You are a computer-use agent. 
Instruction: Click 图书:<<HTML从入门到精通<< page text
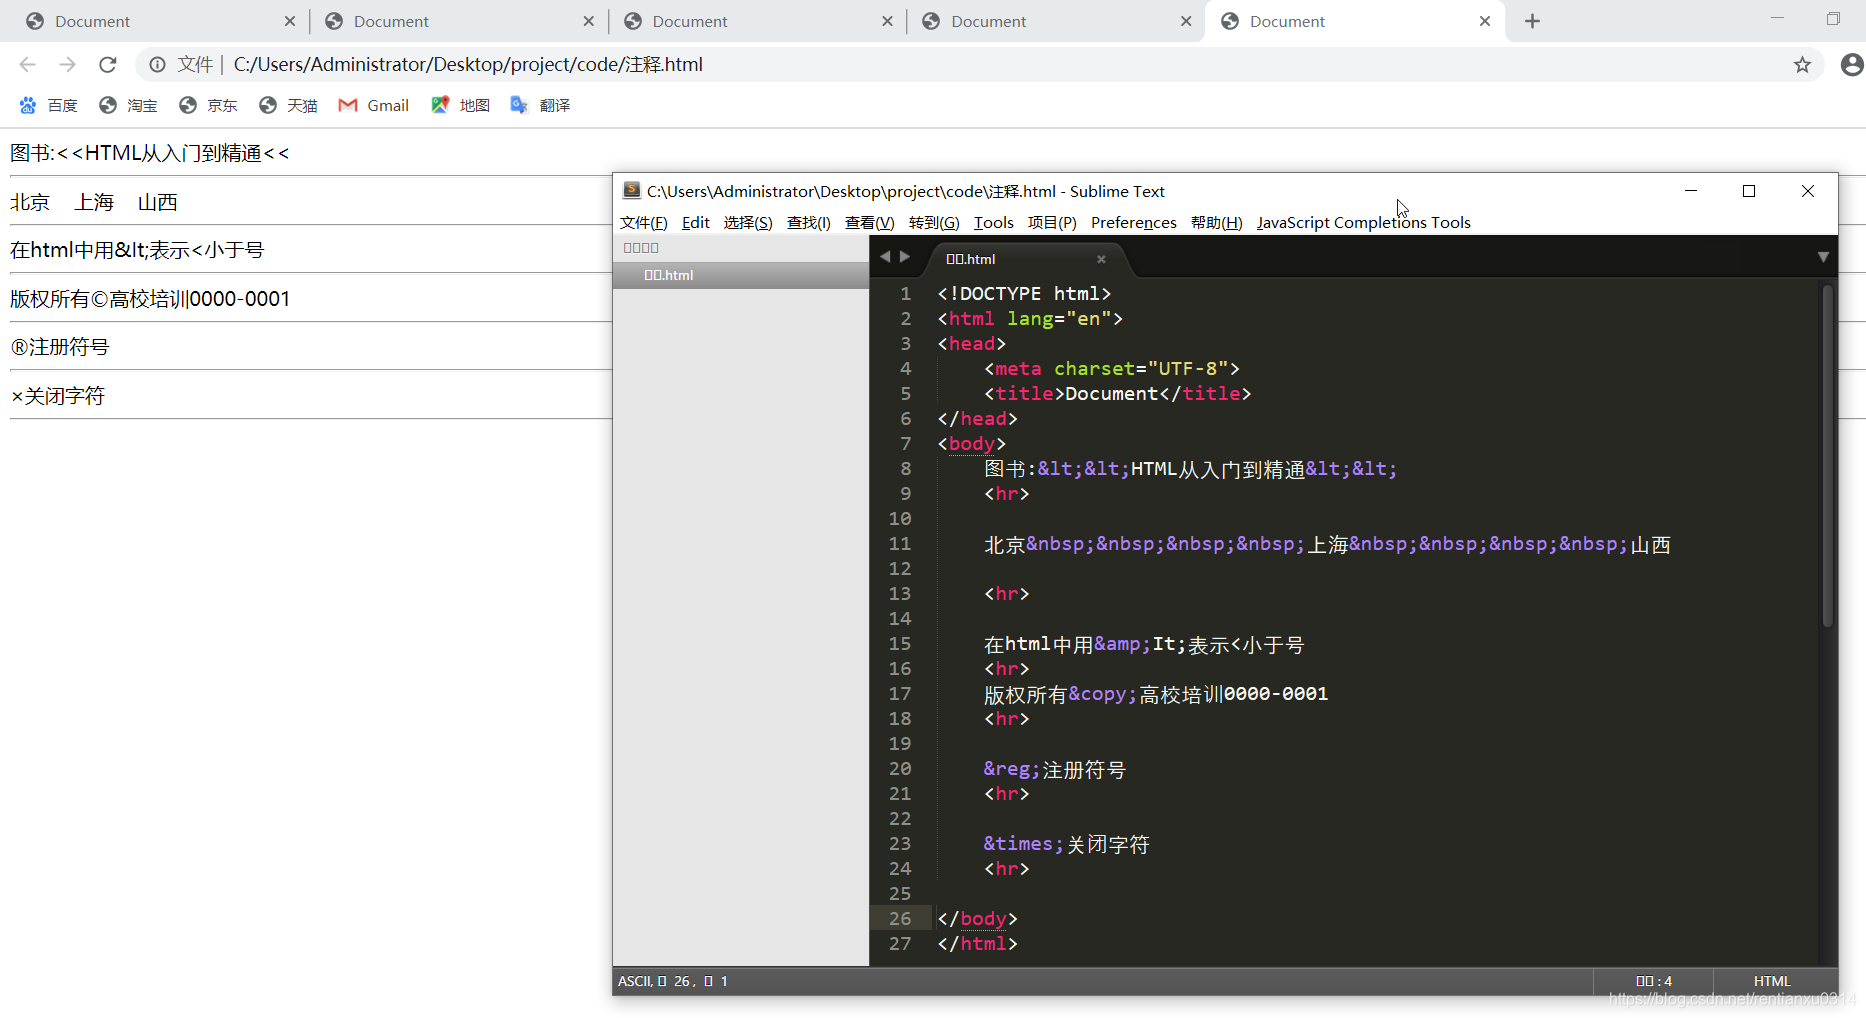[x=150, y=153]
